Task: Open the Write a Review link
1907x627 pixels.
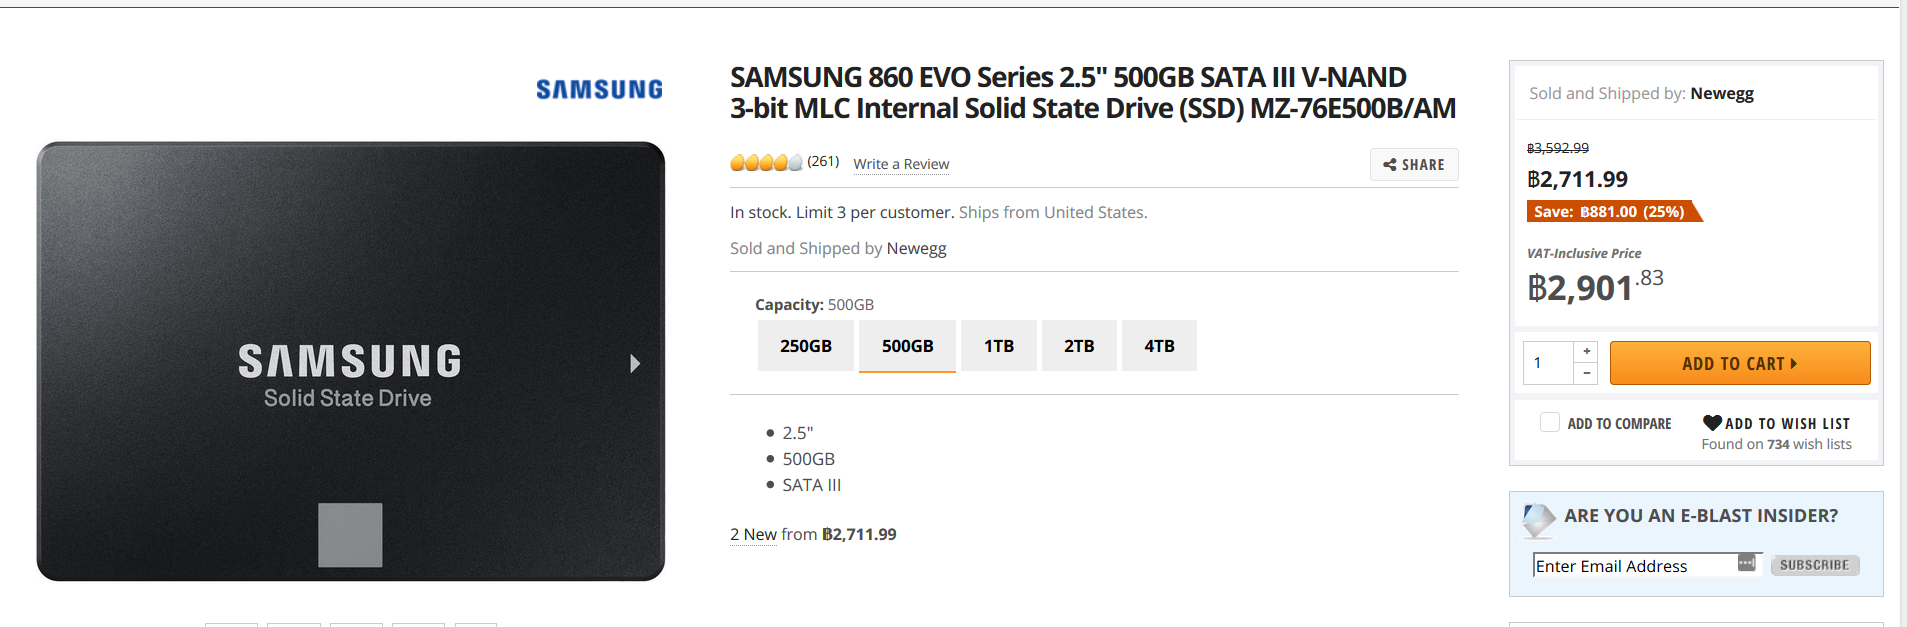Action: pyautogui.click(x=901, y=164)
